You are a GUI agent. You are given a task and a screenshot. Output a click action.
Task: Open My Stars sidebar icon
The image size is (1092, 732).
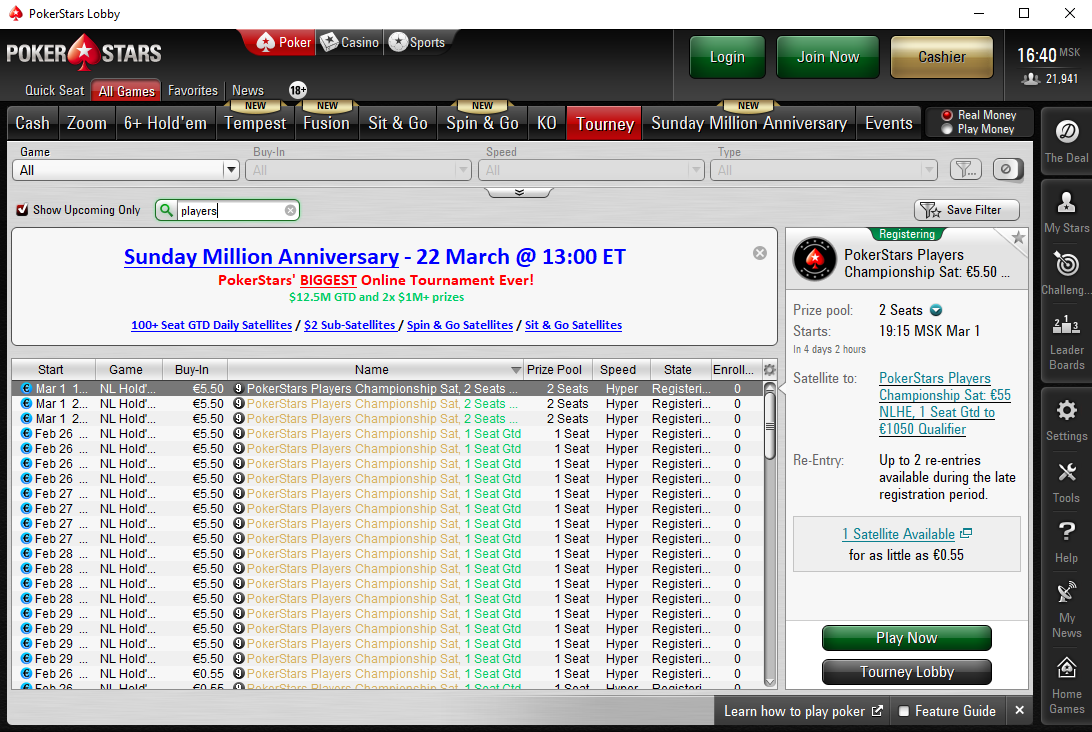1066,212
